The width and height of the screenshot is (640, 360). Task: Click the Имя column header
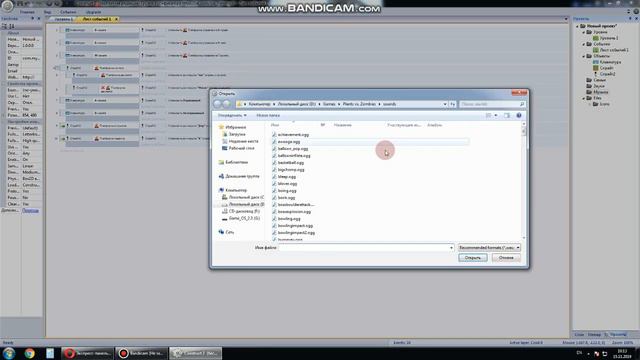275,125
